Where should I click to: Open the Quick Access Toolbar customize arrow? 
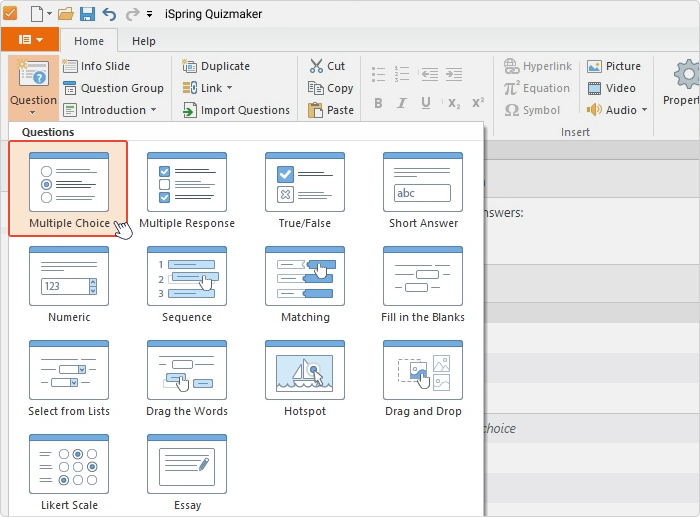tap(150, 14)
